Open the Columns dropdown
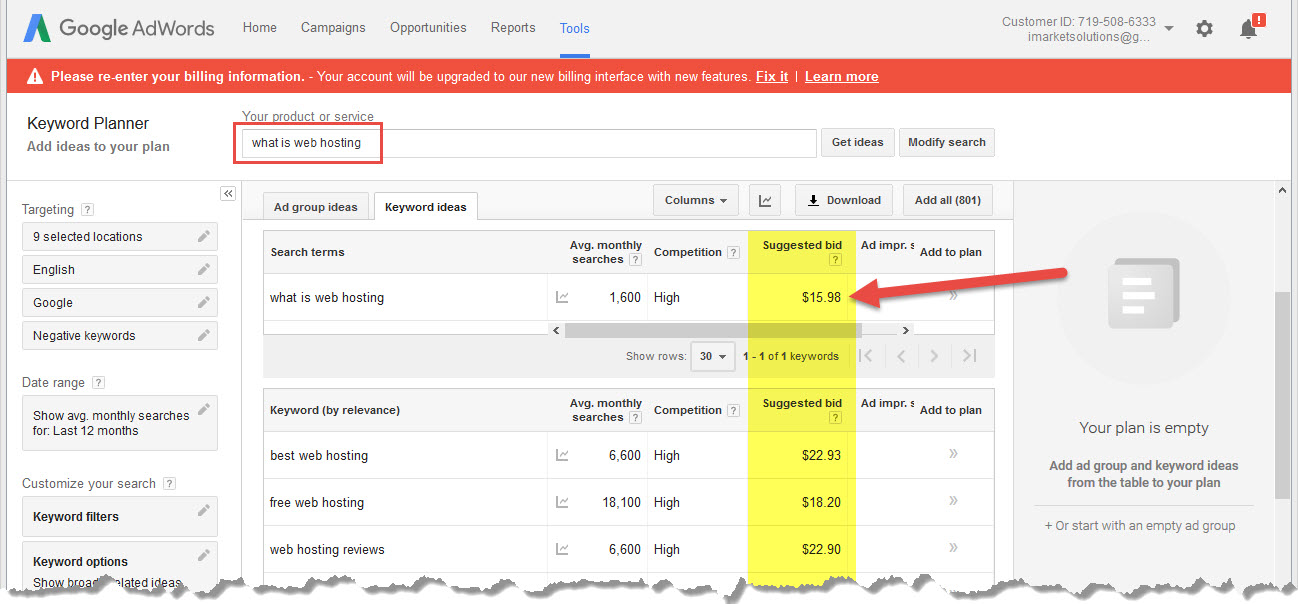1298x604 pixels. click(695, 200)
